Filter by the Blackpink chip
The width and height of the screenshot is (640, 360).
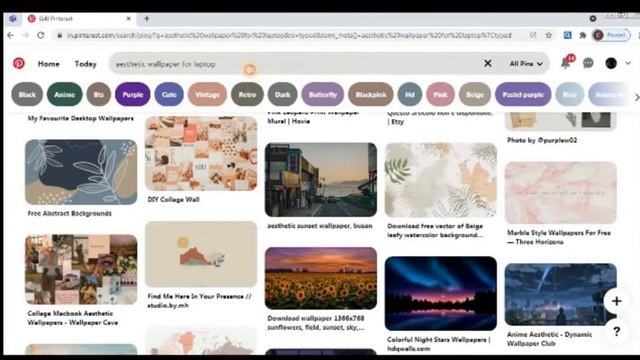[x=371, y=94]
